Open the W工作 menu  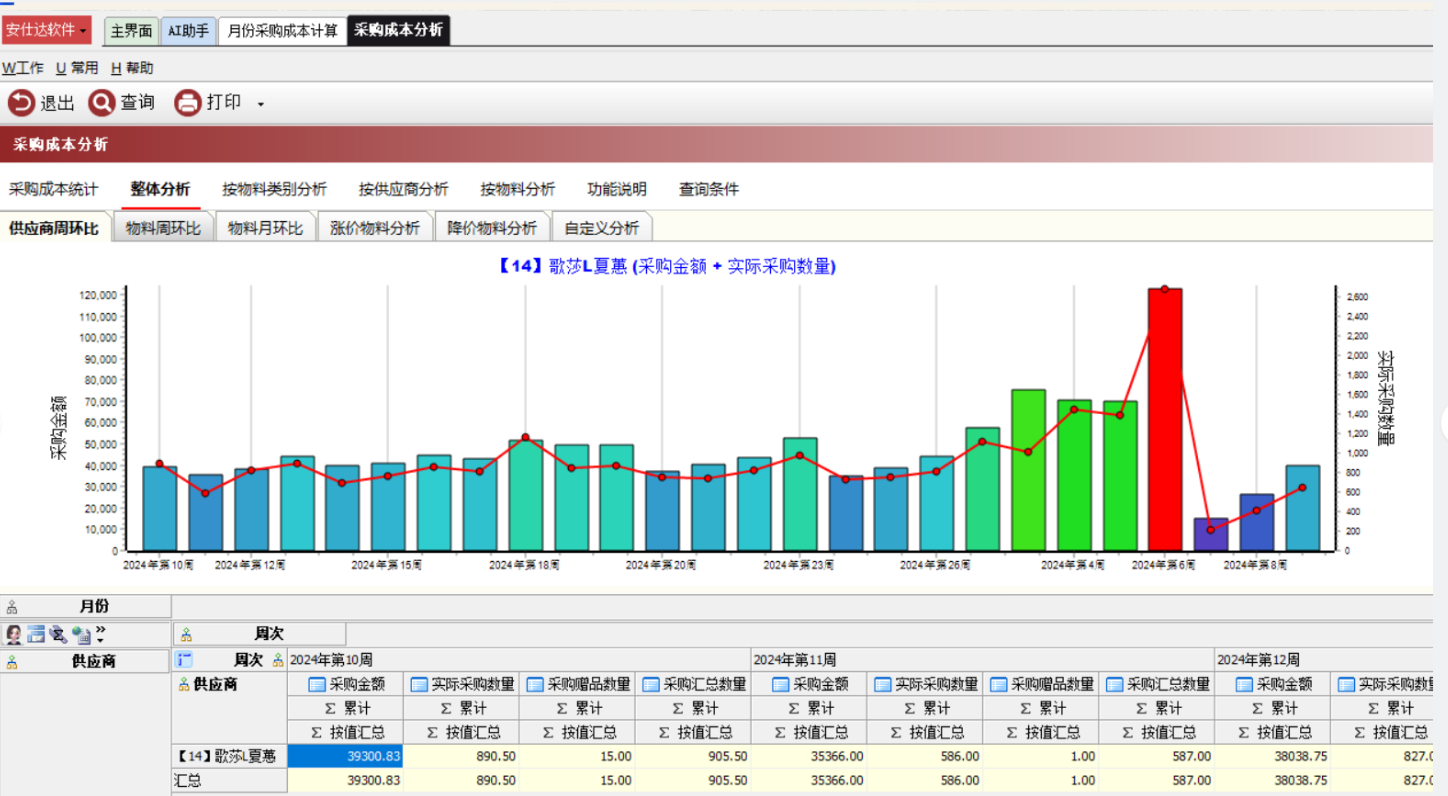click(x=23, y=68)
